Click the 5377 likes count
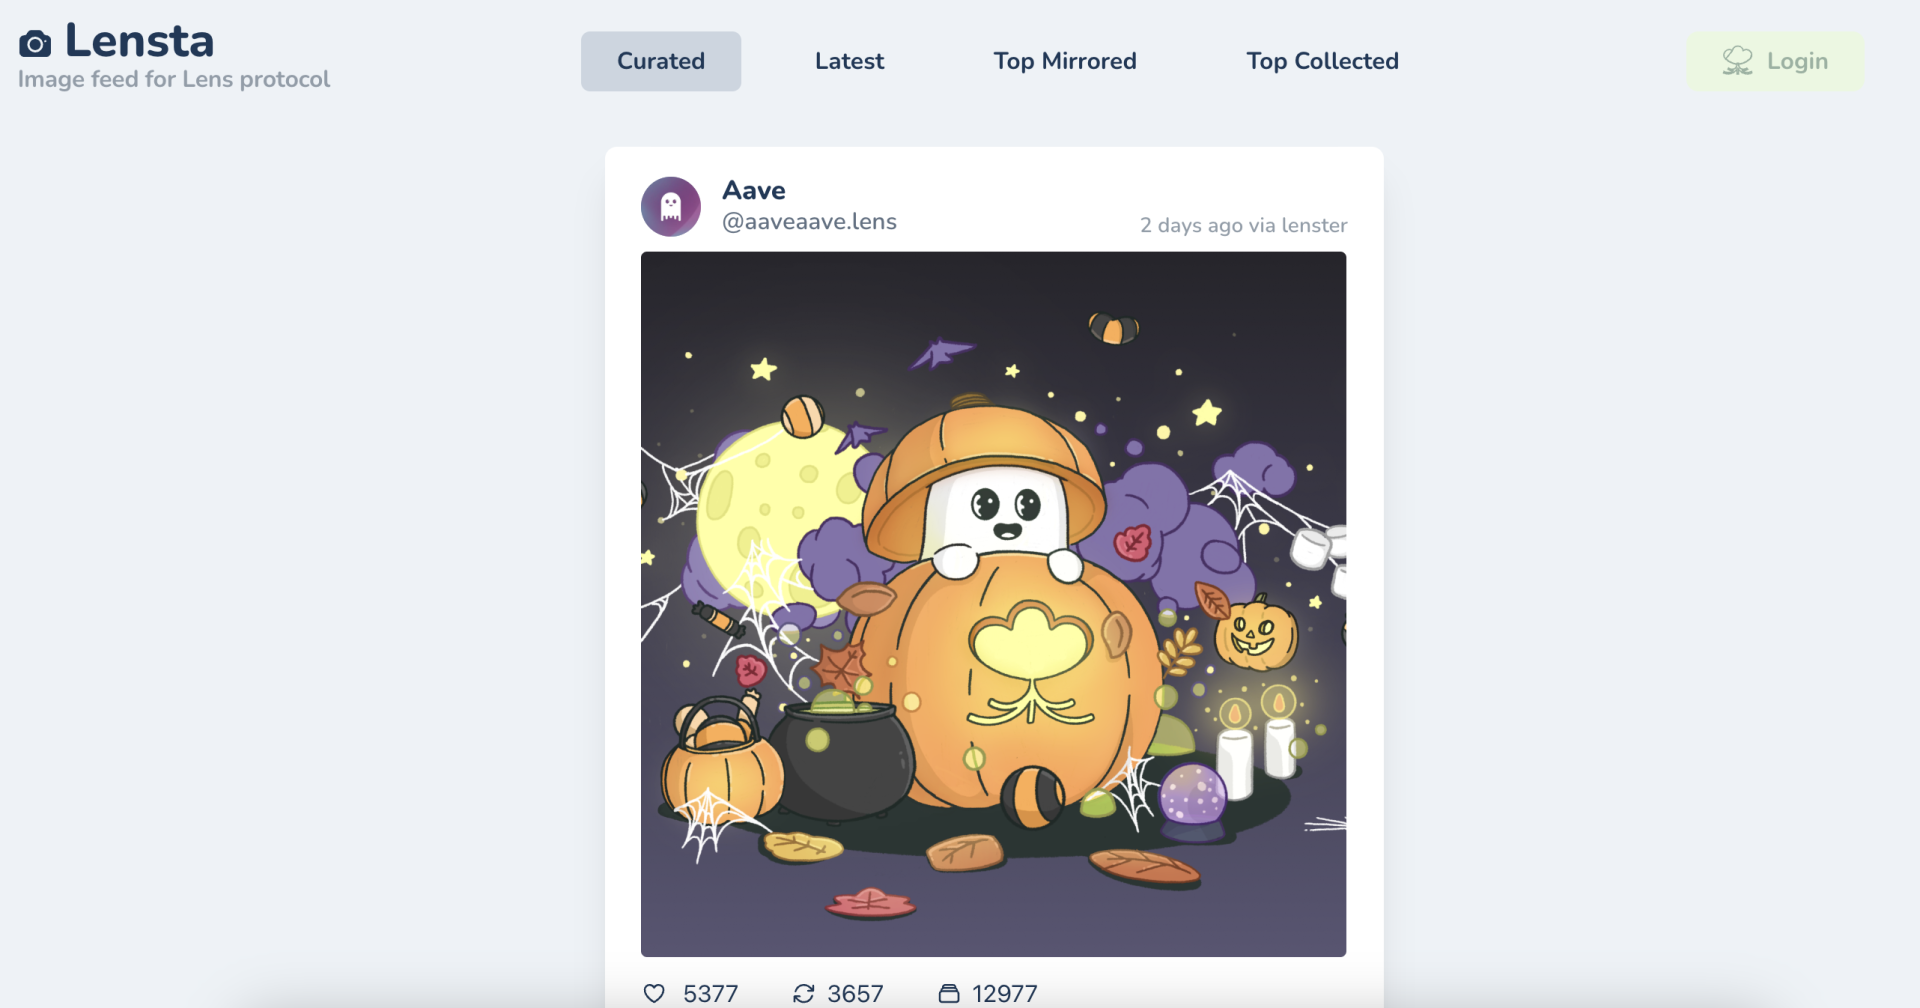 coord(710,993)
